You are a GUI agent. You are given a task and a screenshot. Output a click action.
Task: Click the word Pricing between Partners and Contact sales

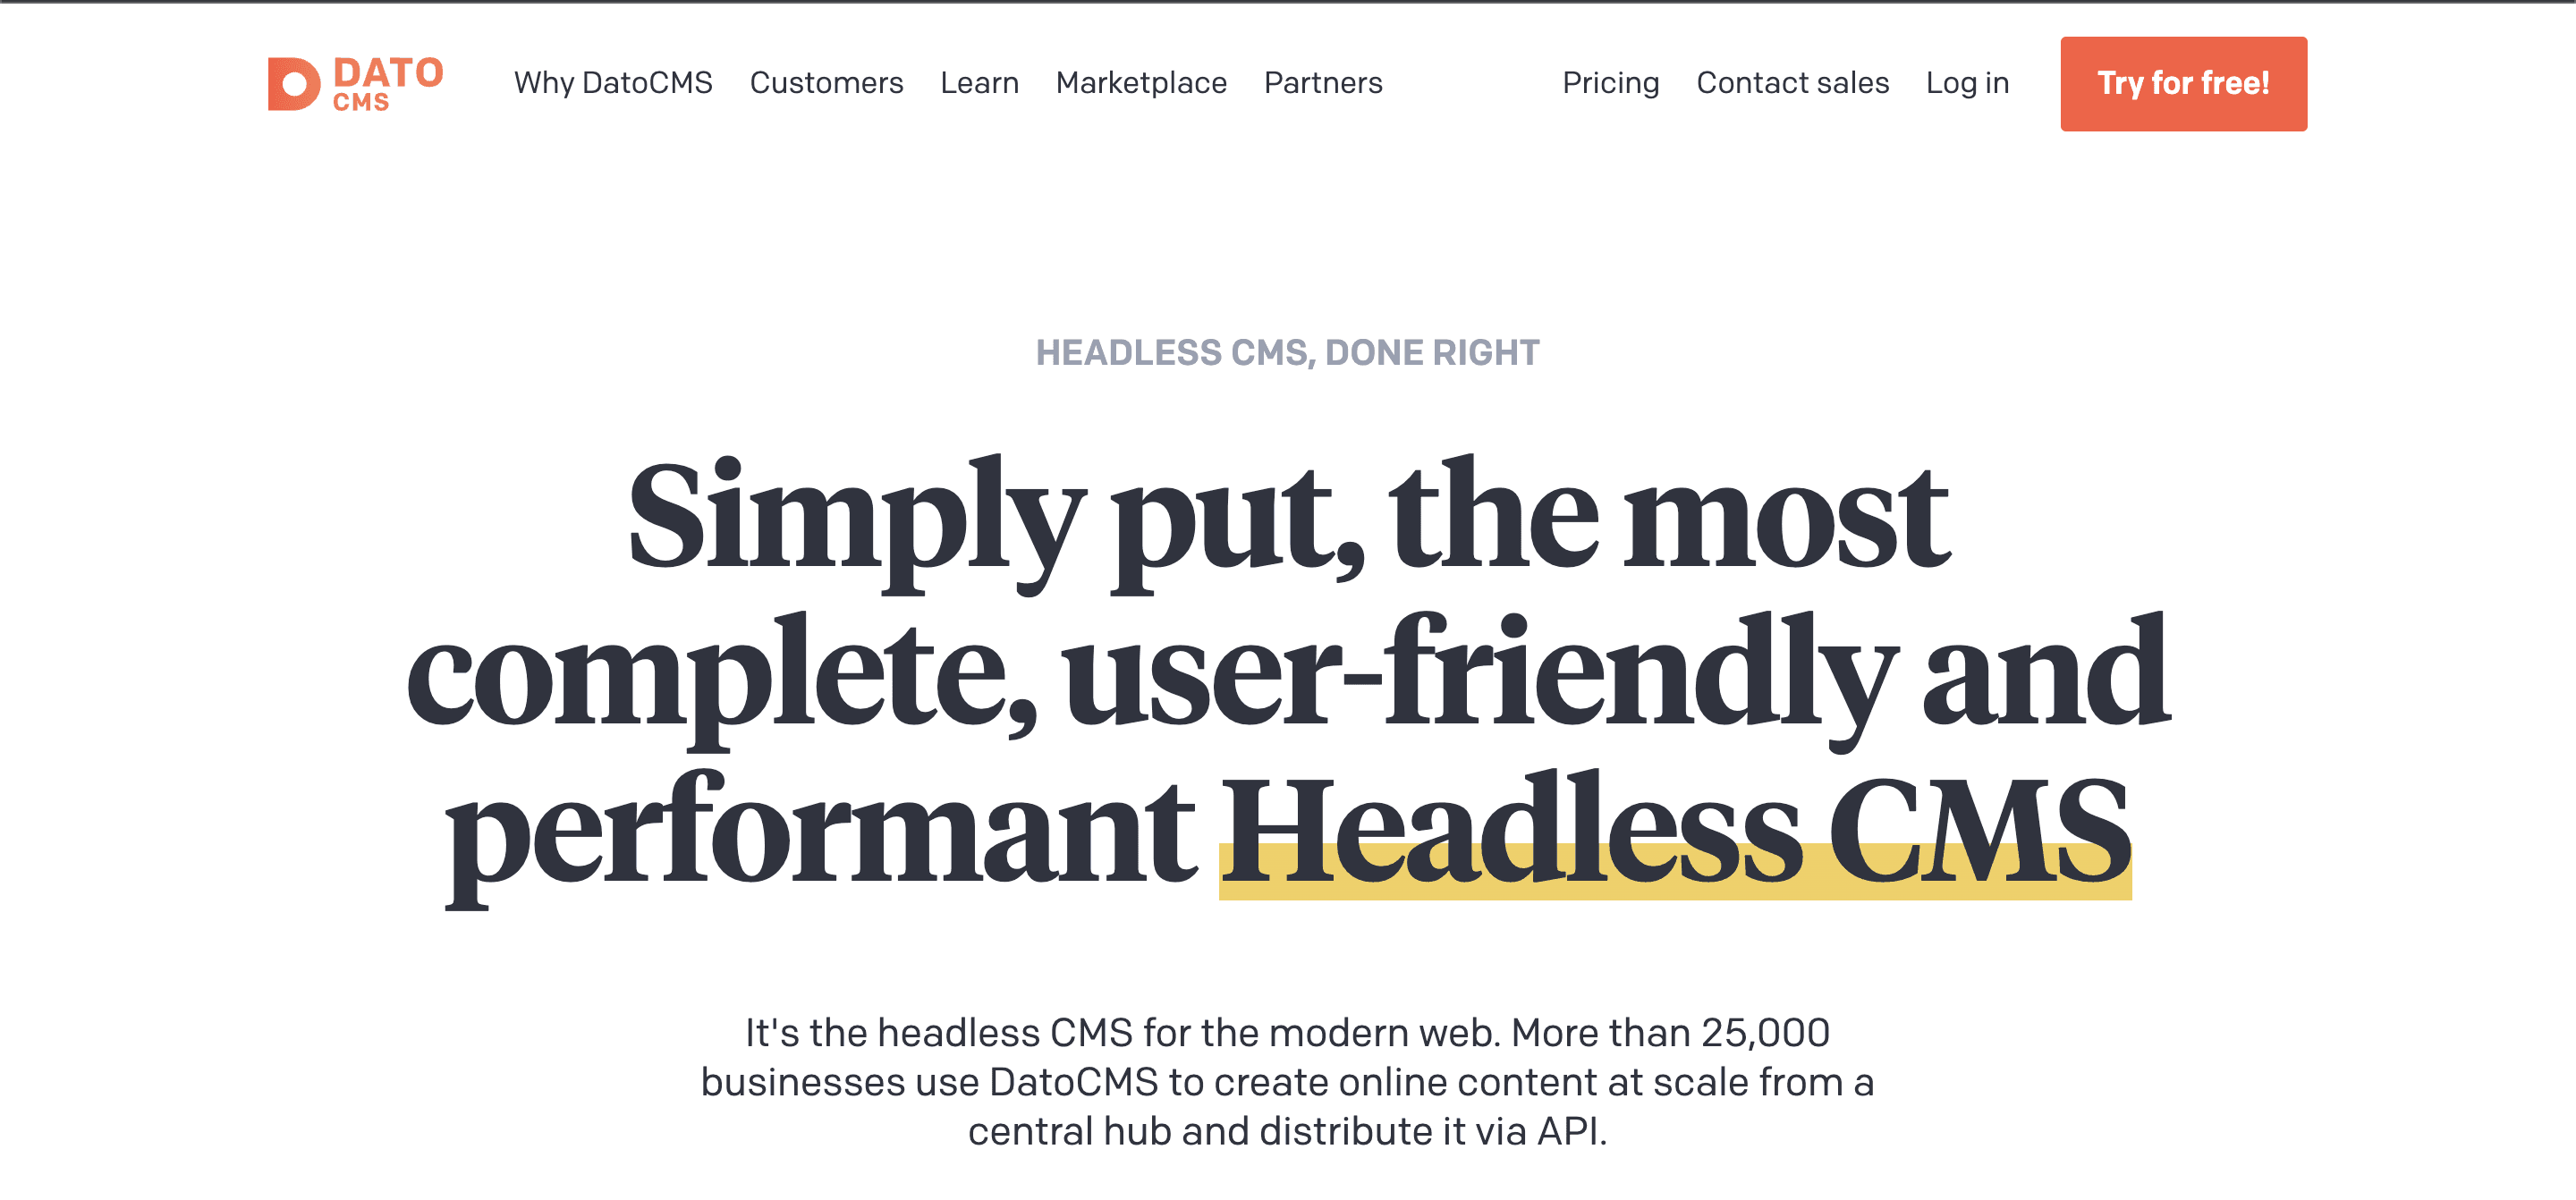[x=1611, y=83]
